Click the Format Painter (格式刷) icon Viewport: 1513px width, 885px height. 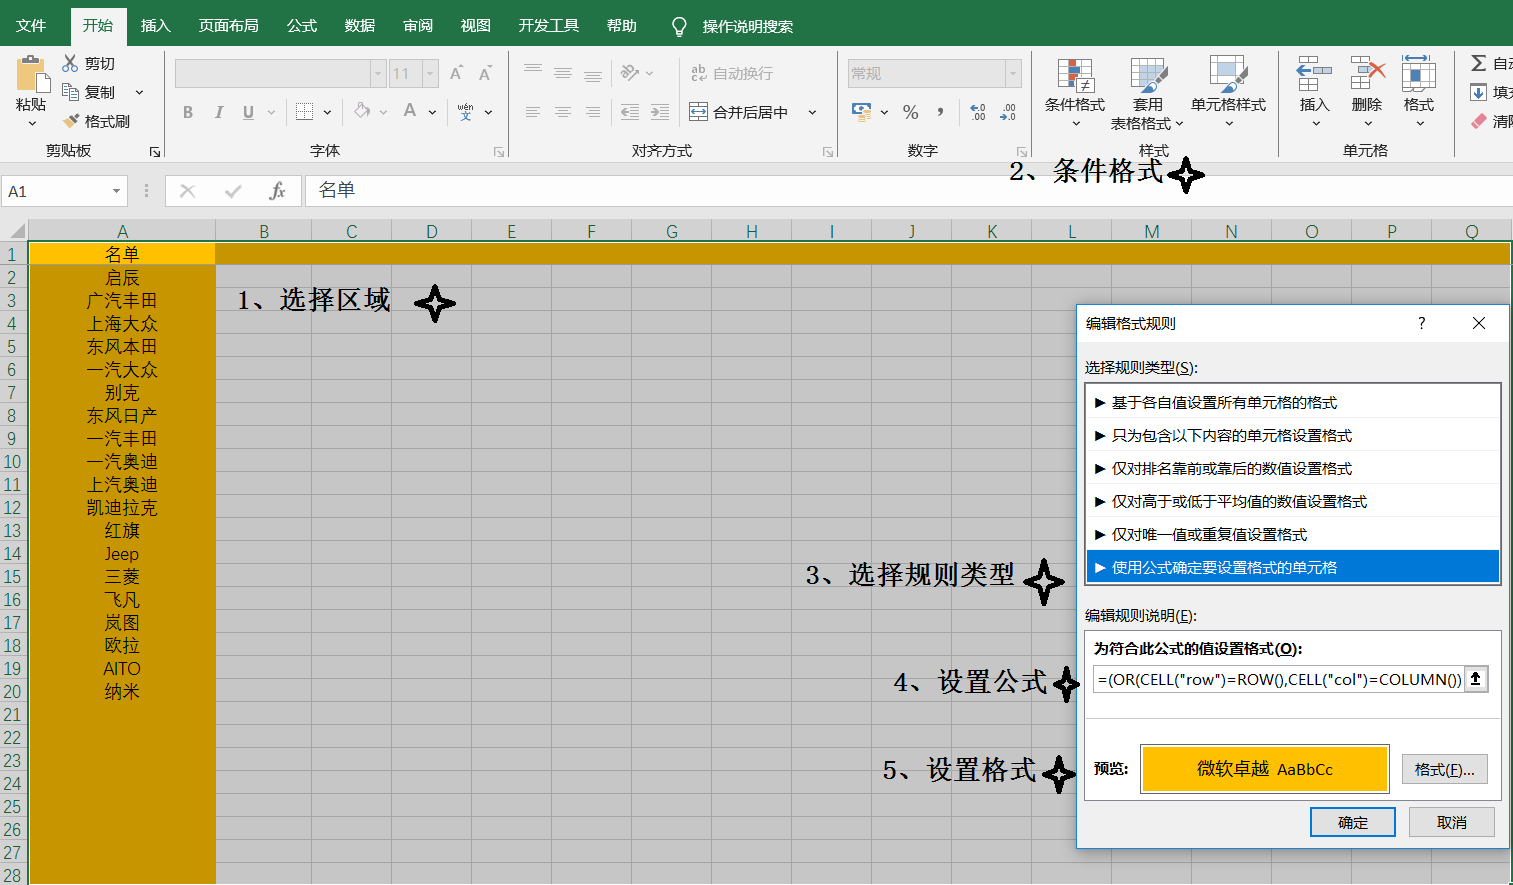coord(71,121)
